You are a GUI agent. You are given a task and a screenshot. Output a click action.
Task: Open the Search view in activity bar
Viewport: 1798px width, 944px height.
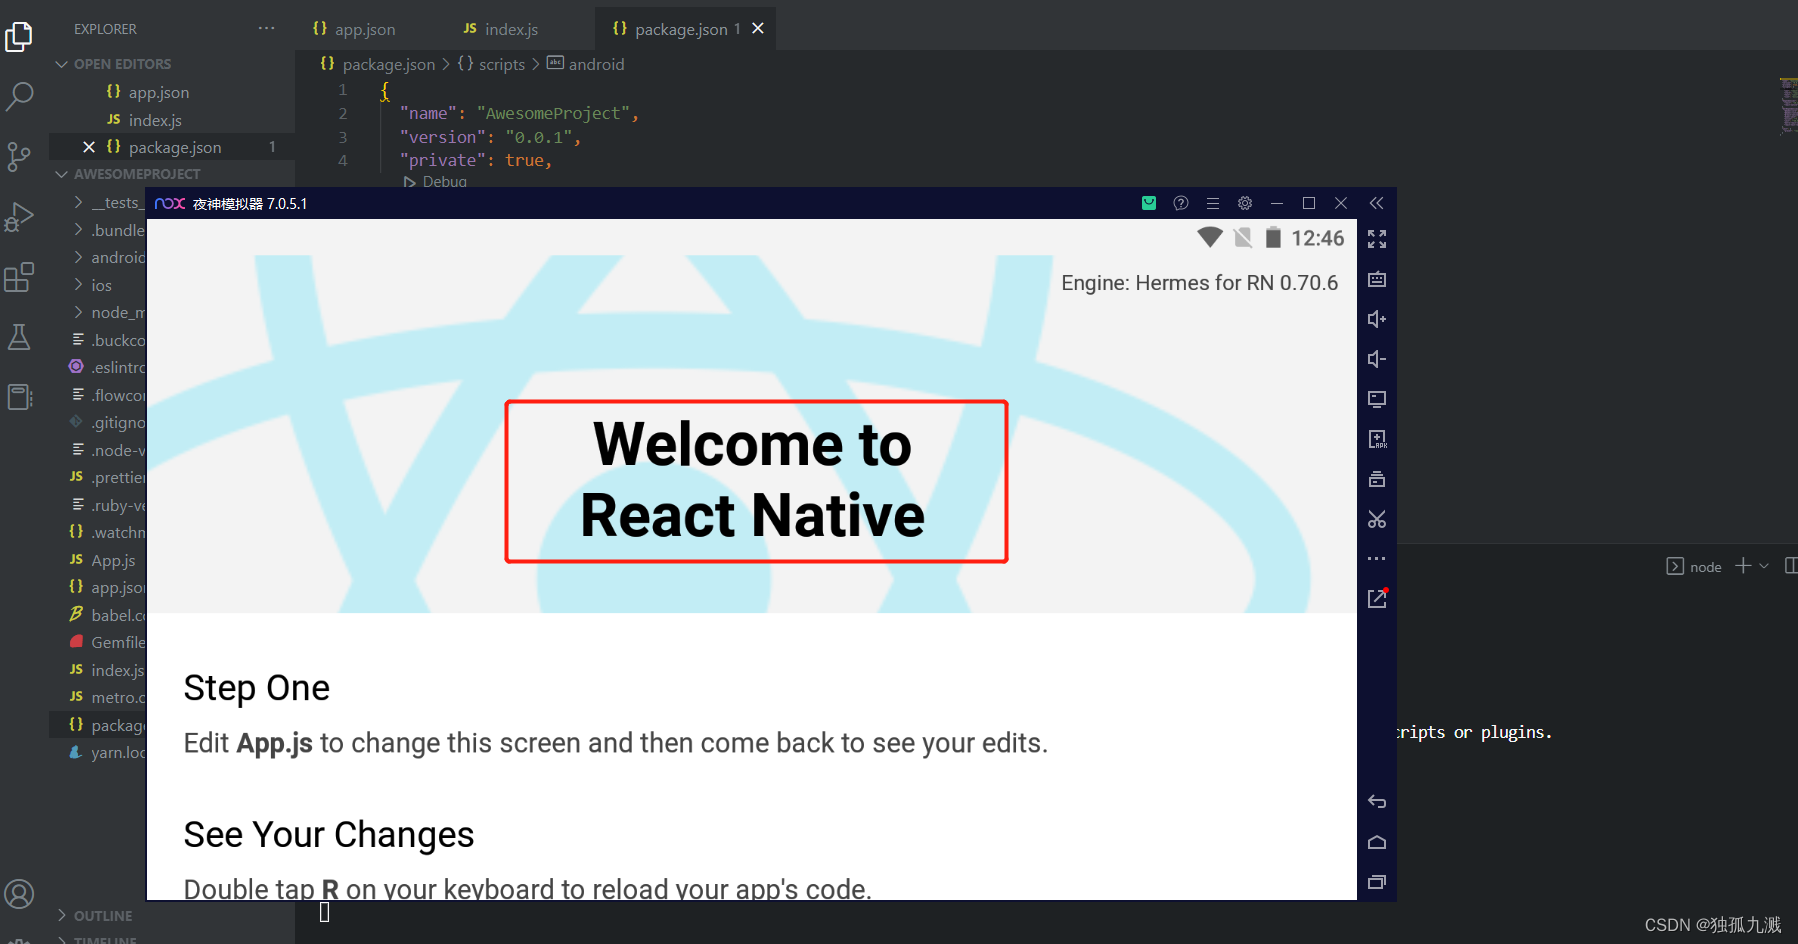pyautogui.click(x=19, y=97)
